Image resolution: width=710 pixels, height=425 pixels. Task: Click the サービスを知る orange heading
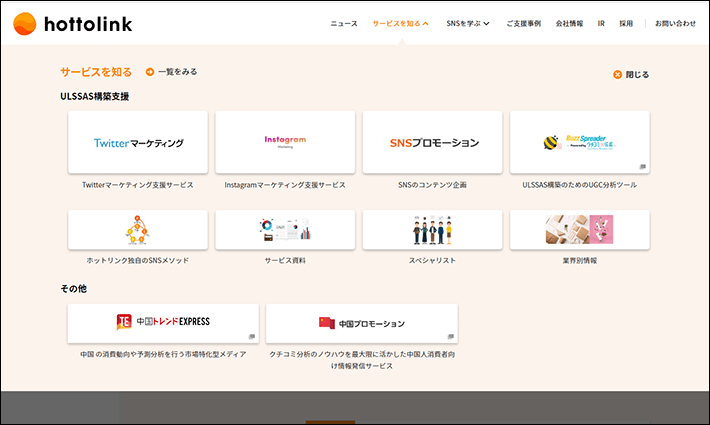click(x=96, y=72)
